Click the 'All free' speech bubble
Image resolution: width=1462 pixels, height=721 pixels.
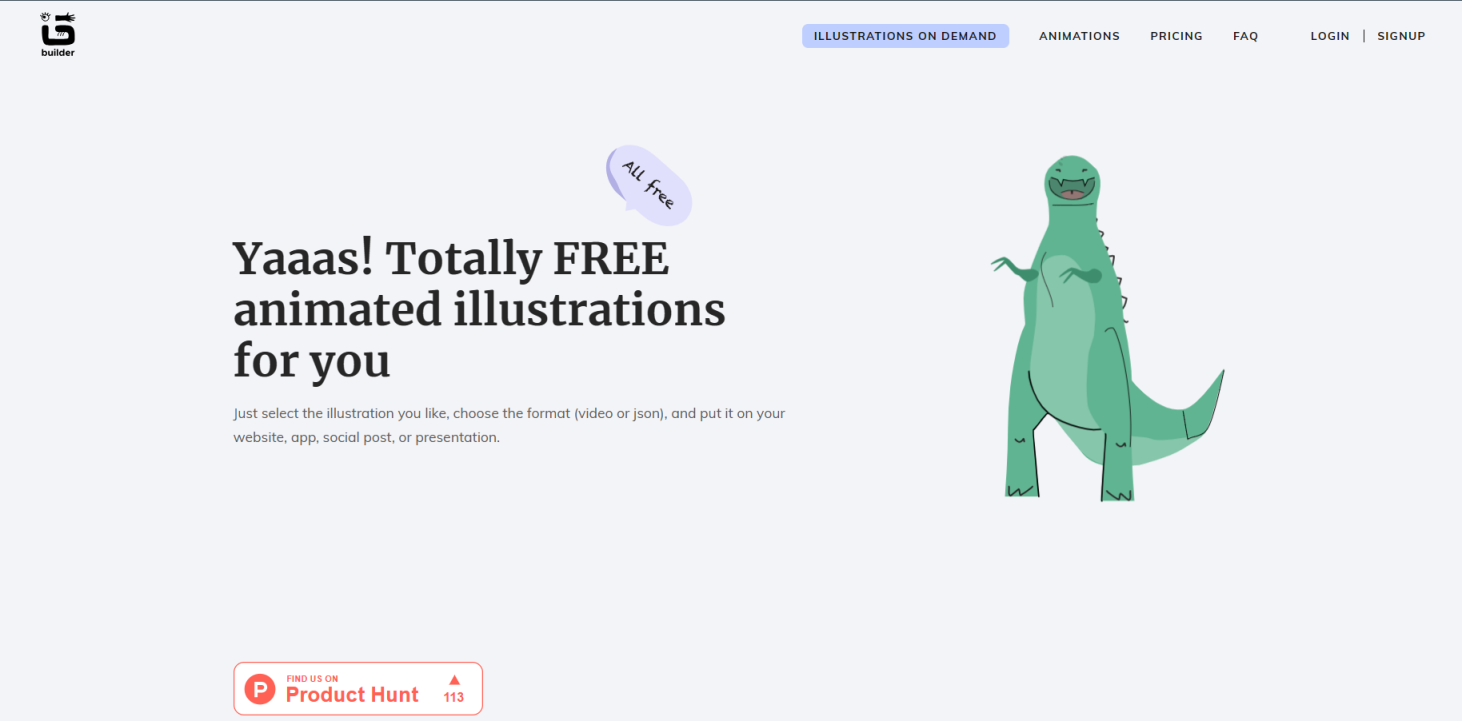pos(649,185)
